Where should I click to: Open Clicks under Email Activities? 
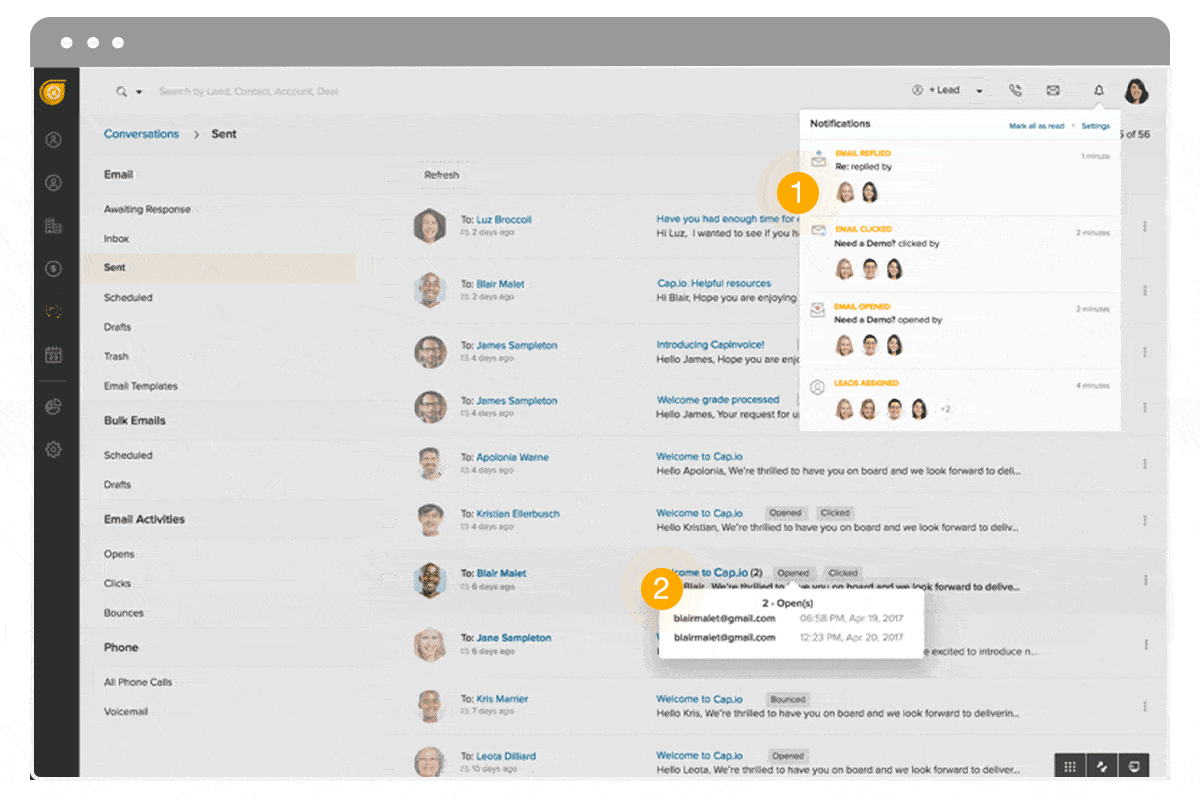click(118, 583)
